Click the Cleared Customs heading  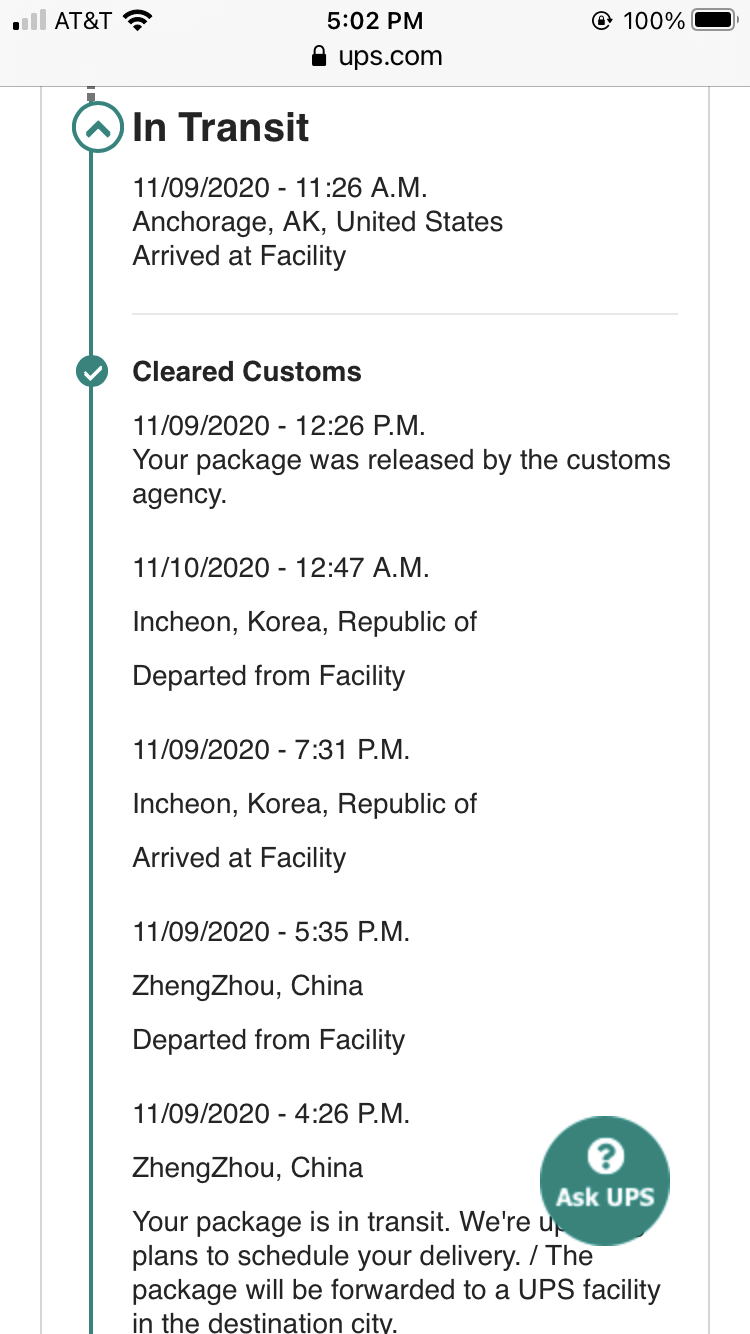(247, 372)
